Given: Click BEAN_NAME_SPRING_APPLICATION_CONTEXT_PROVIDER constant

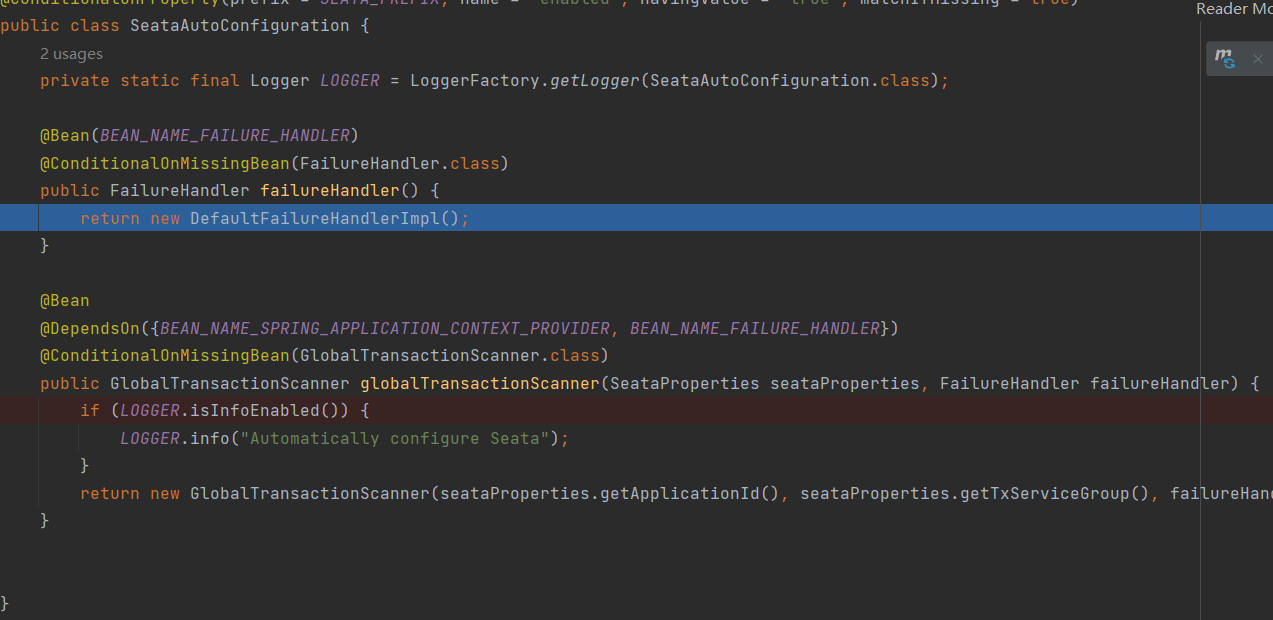Looking at the screenshot, I should 385,328.
